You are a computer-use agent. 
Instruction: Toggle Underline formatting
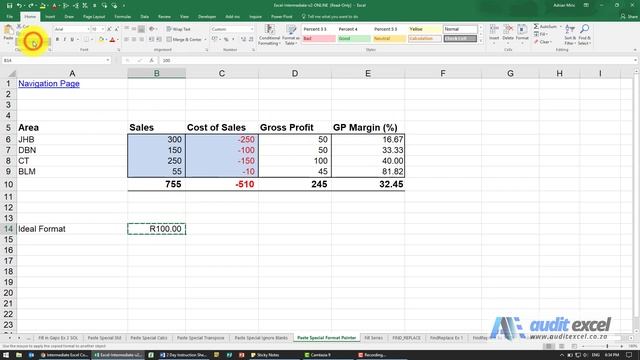click(x=72, y=40)
